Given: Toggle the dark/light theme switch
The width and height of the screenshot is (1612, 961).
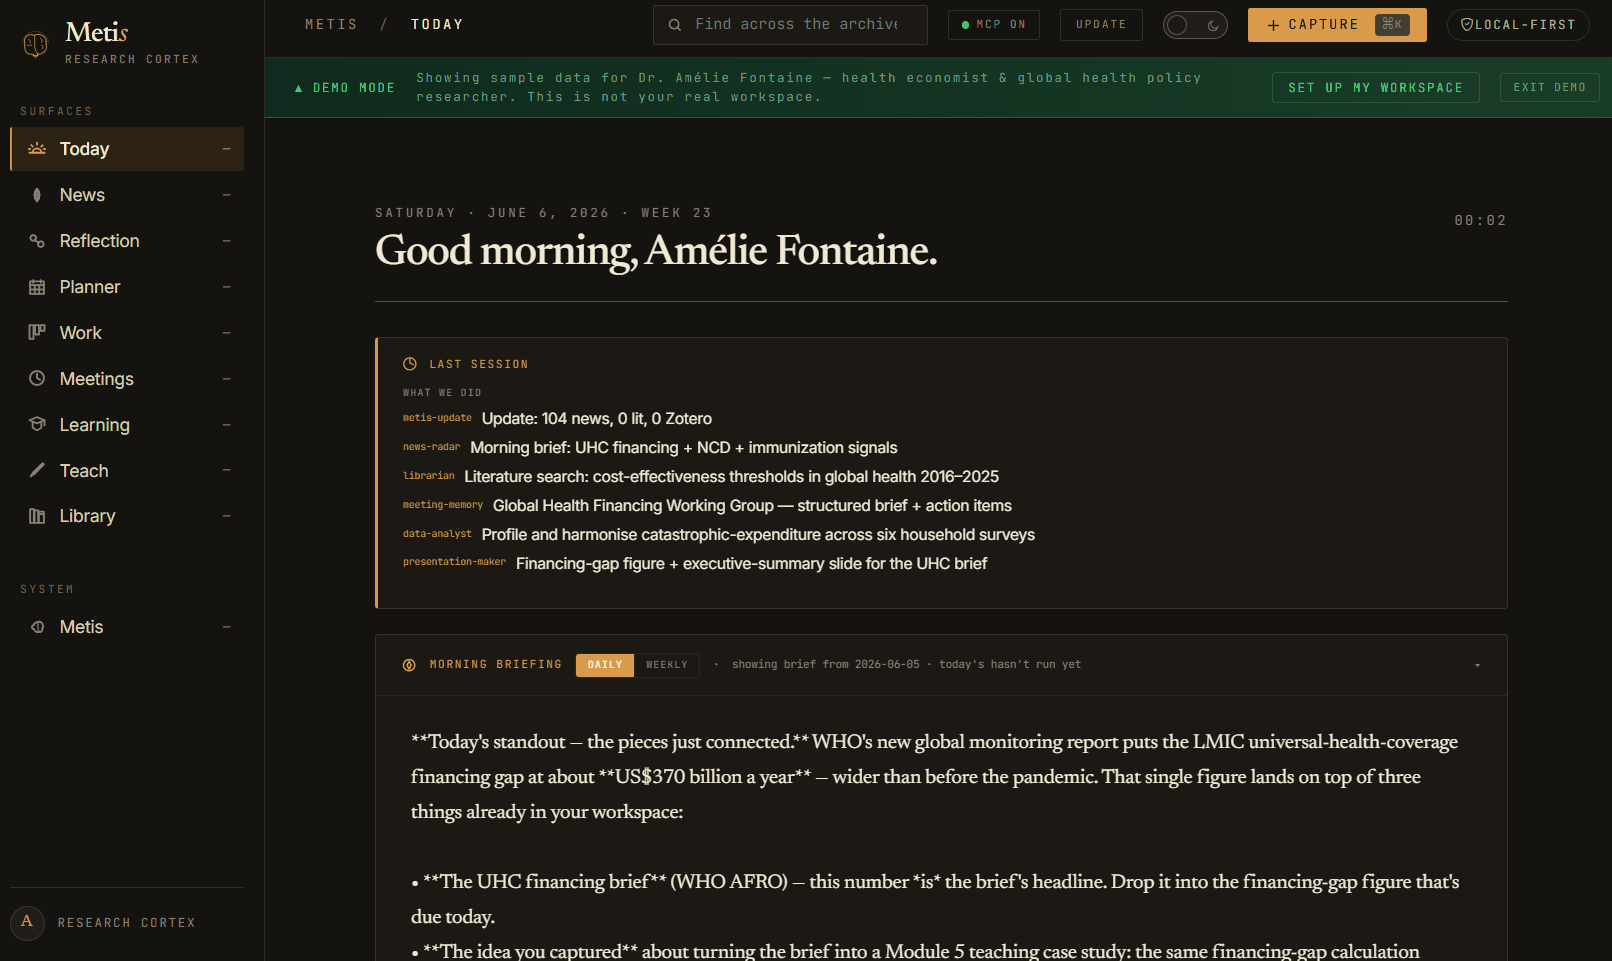Looking at the screenshot, I should click(x=1195, y=25).
